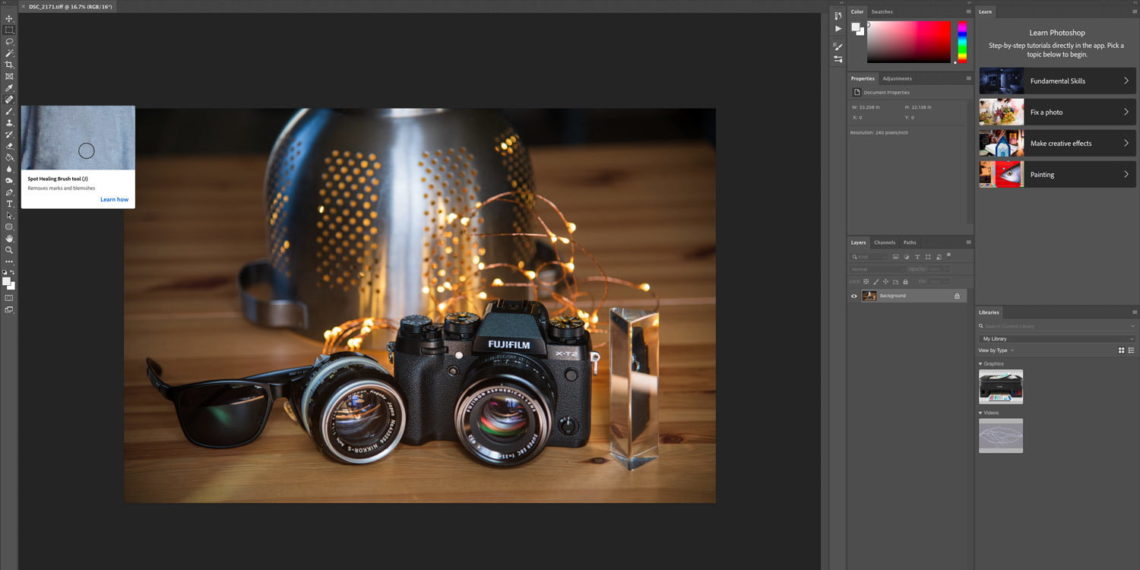Toggle pixel layer filter in Layers panel

896,257
